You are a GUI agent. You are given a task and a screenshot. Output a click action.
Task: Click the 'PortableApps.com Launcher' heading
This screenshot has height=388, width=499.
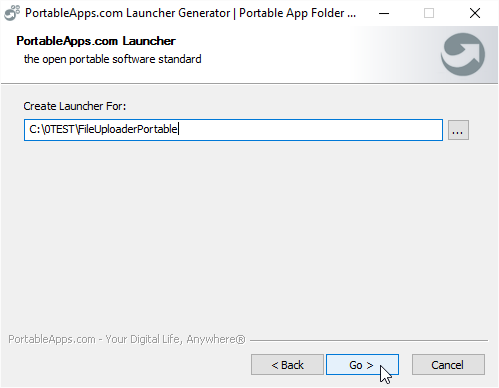tap(96, 41)
